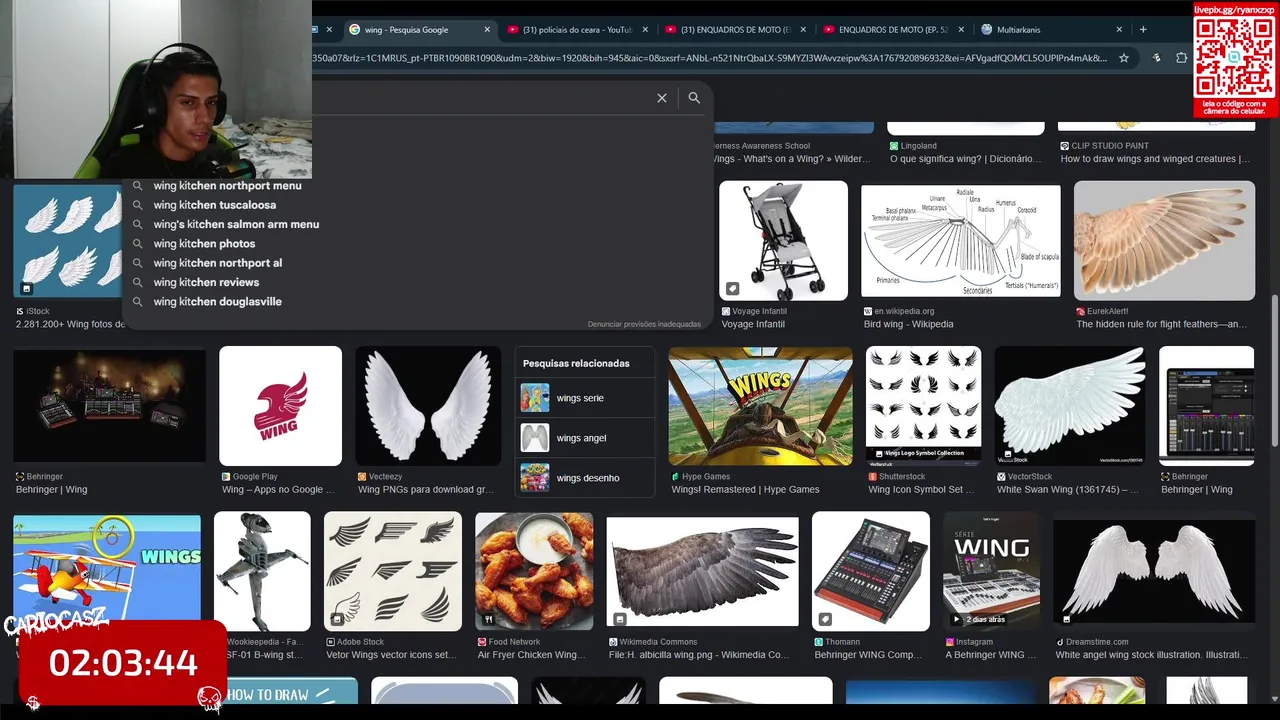Select suggestion 'wing kitchen northport al'
Image resolution: width=1280 pixels, height=720 pixels.
click(x=218, y=263)
